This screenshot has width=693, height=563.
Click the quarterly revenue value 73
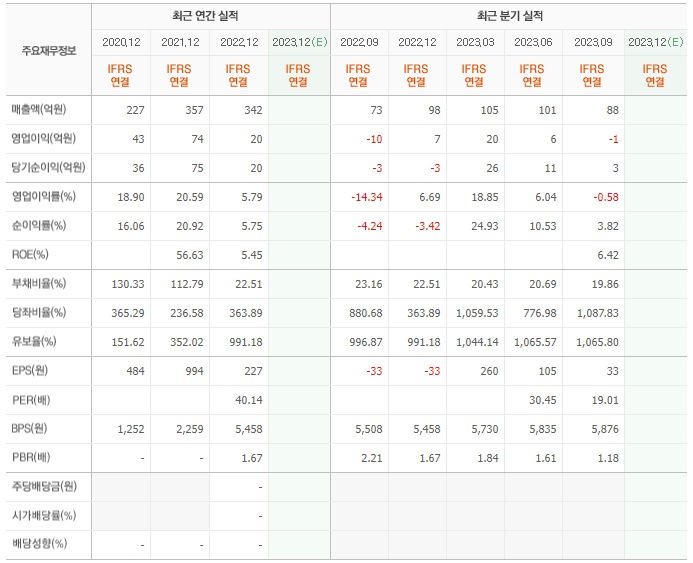[377, 110]
